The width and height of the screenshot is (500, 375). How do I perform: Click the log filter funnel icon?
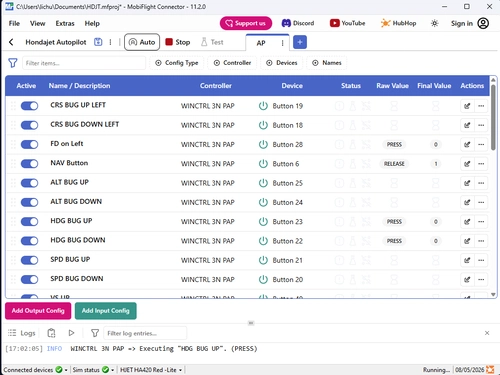coord(95,333)
